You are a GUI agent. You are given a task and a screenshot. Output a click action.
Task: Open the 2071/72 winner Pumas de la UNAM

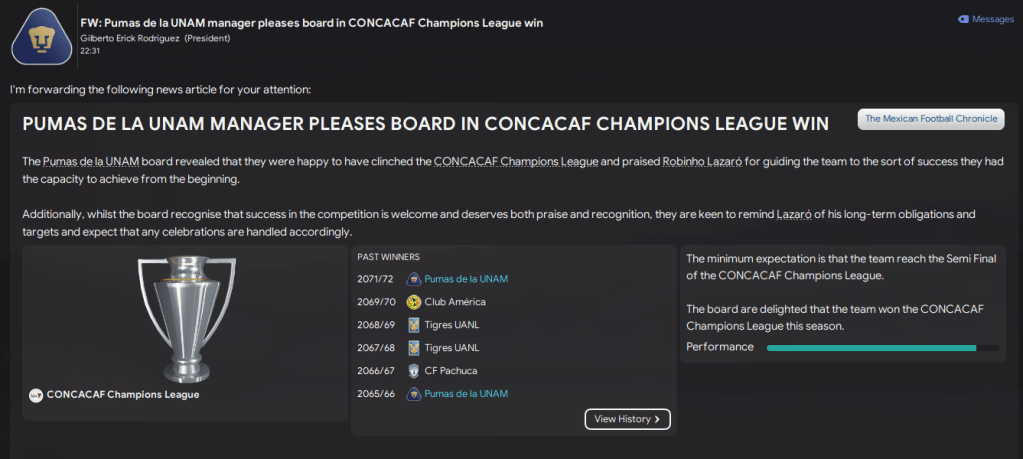click(466, 279)
